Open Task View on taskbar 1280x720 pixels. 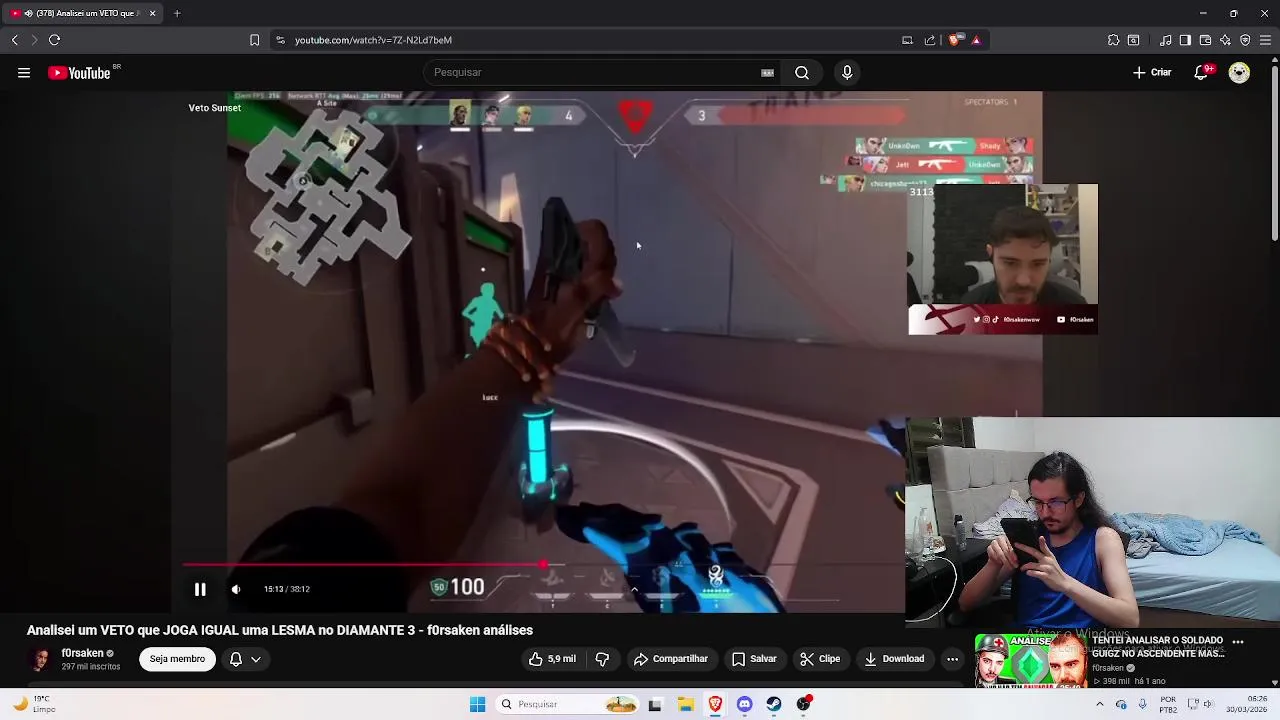[655, 704]
